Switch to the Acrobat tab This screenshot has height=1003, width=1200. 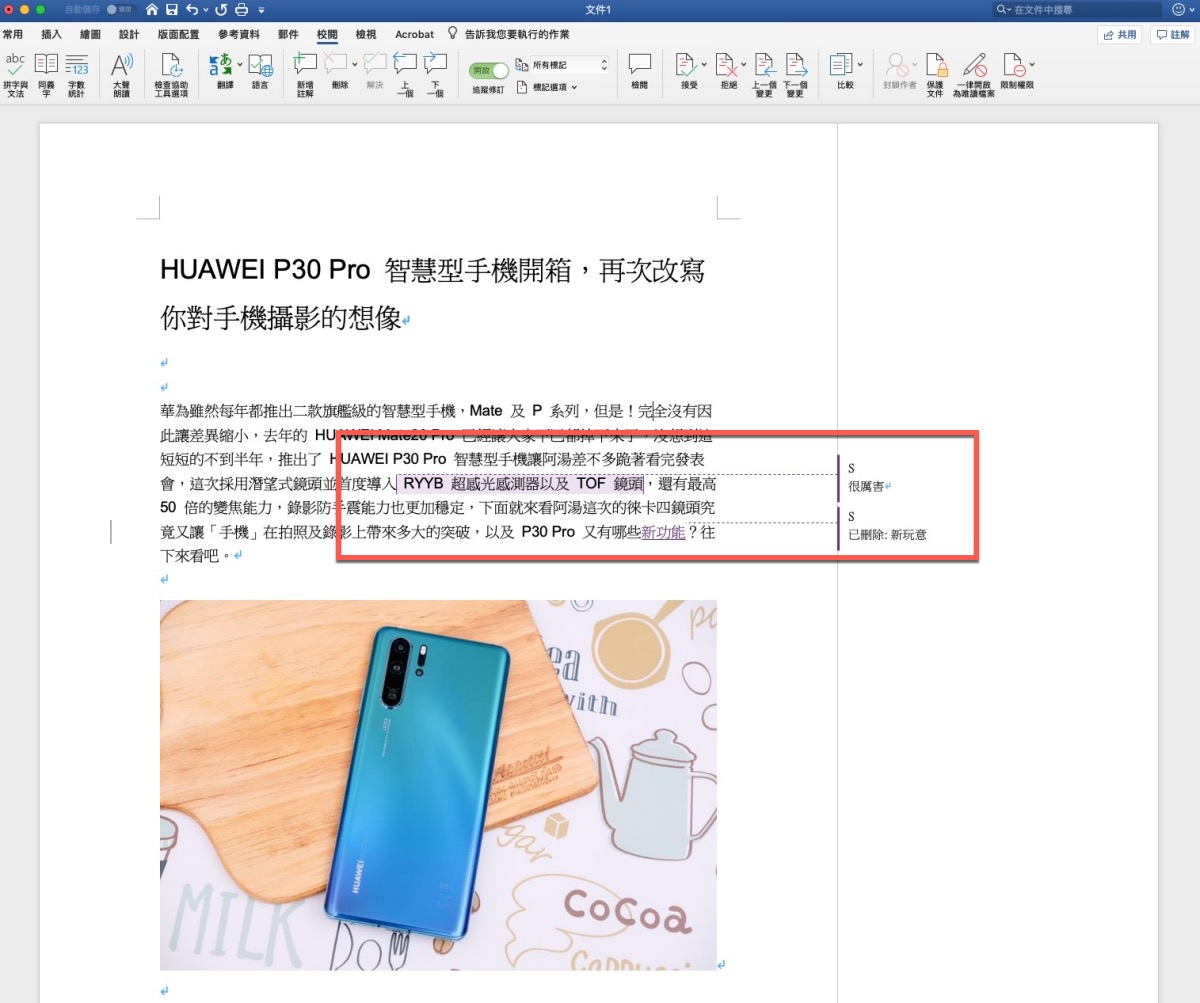tap(414, 34)
